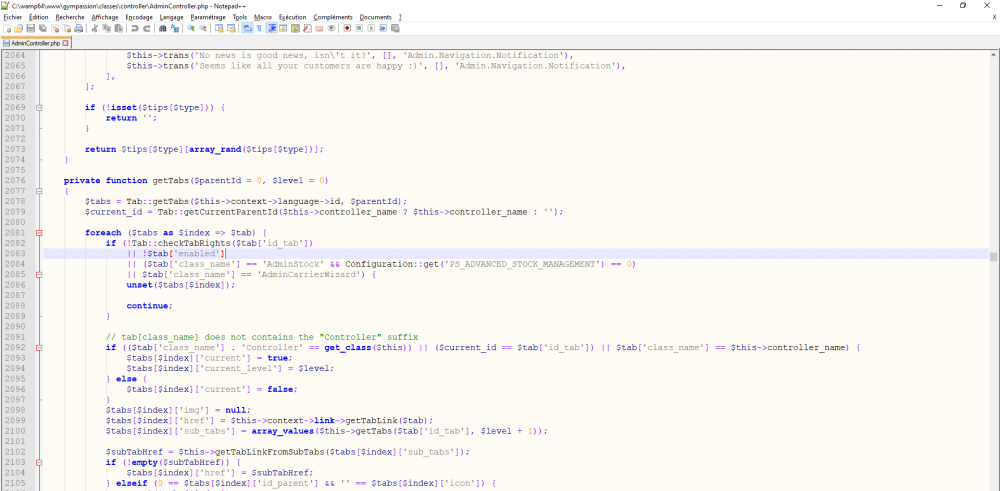The width and height of the screenshot is (1000, 491).
Task: Zoom in with magnifier plus icon
Action: tap(191, 28)
